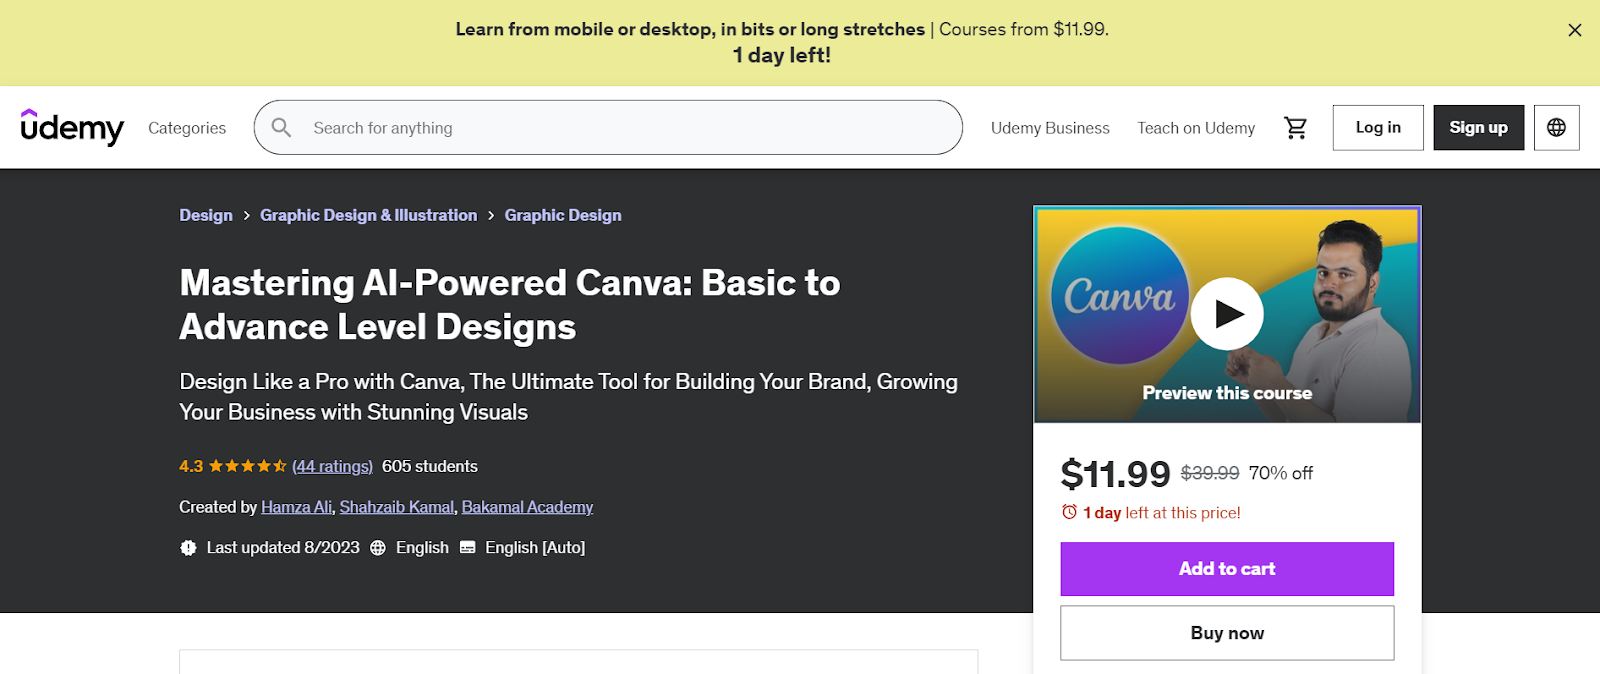Open instructor Shahzaib Kamal profile

click(x=397, y=507)
